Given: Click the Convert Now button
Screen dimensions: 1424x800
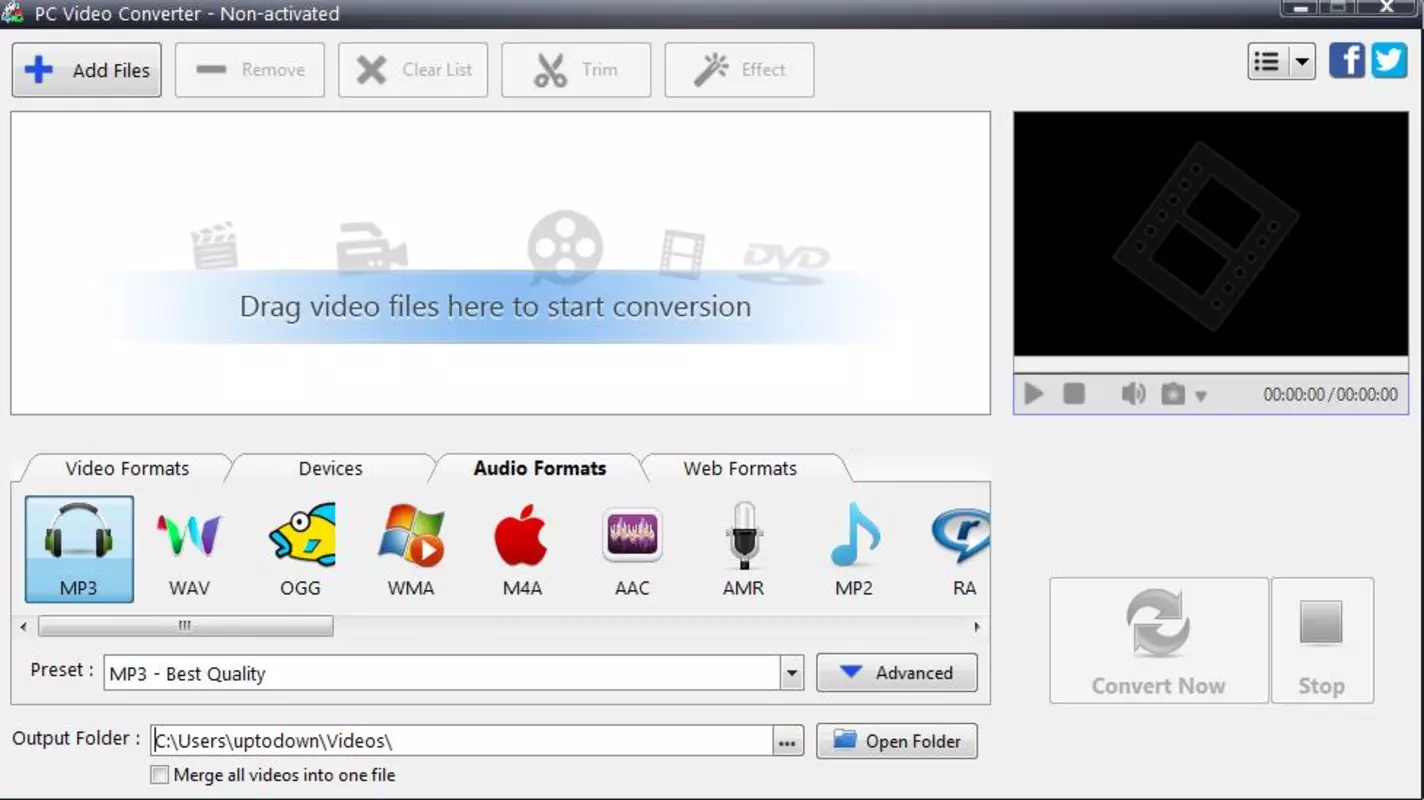Looking at the screenshot, I should pos(1159,641).
